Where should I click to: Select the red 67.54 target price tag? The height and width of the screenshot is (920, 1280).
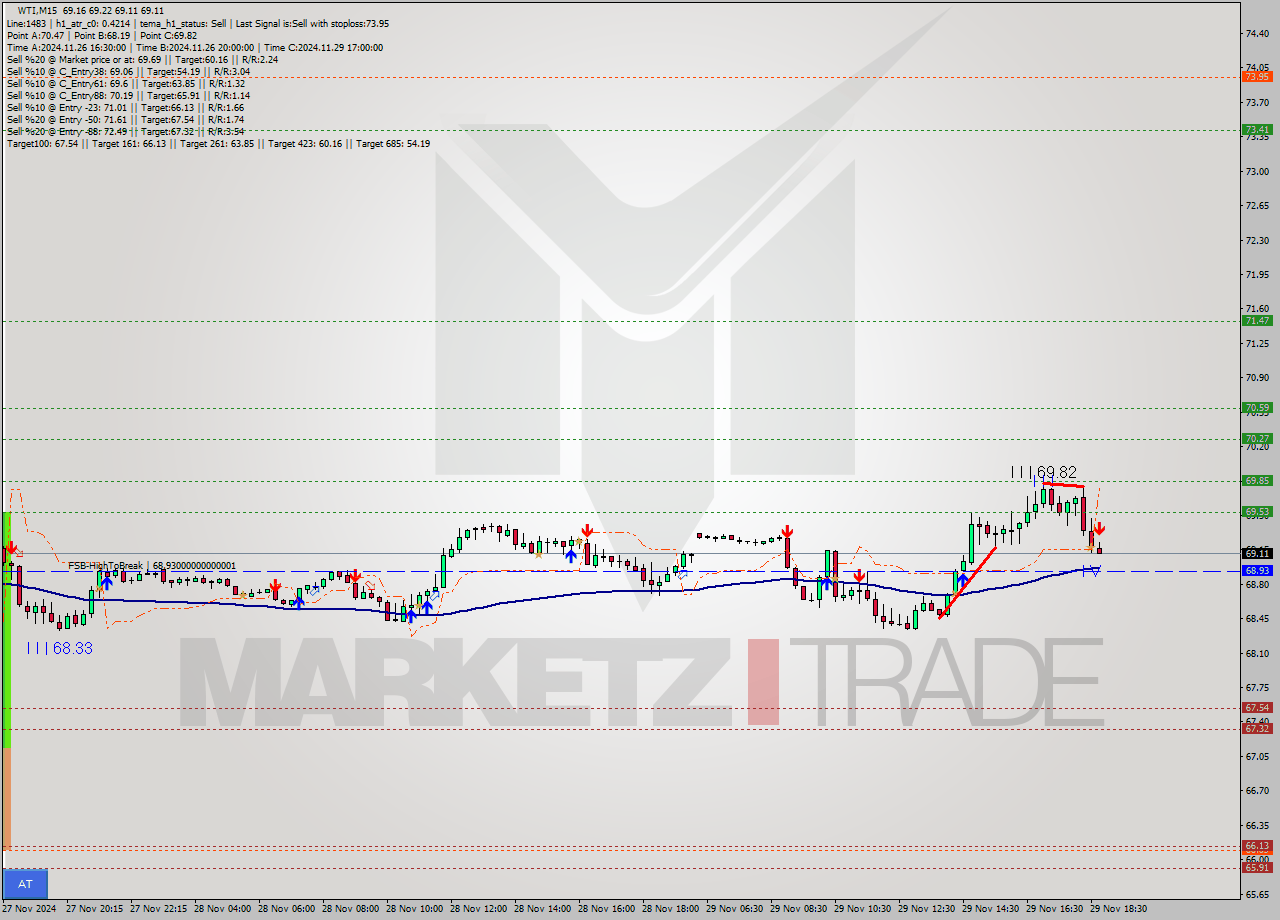click(1257, 708)
